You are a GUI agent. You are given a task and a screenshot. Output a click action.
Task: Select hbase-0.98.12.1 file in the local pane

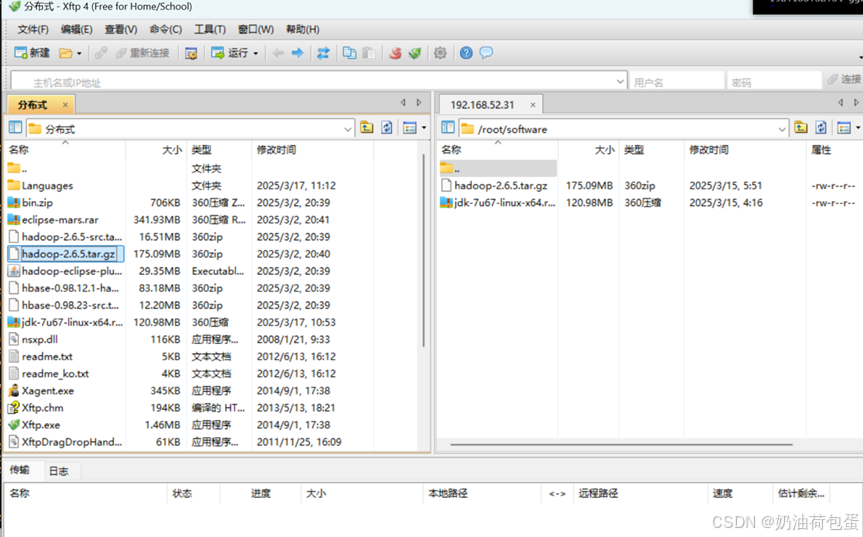70,288
